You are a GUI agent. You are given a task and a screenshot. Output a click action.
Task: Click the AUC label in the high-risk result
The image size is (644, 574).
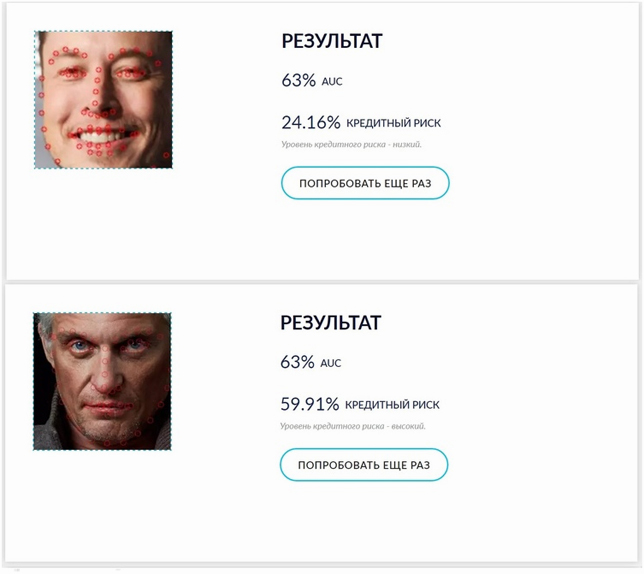point(331,363)
